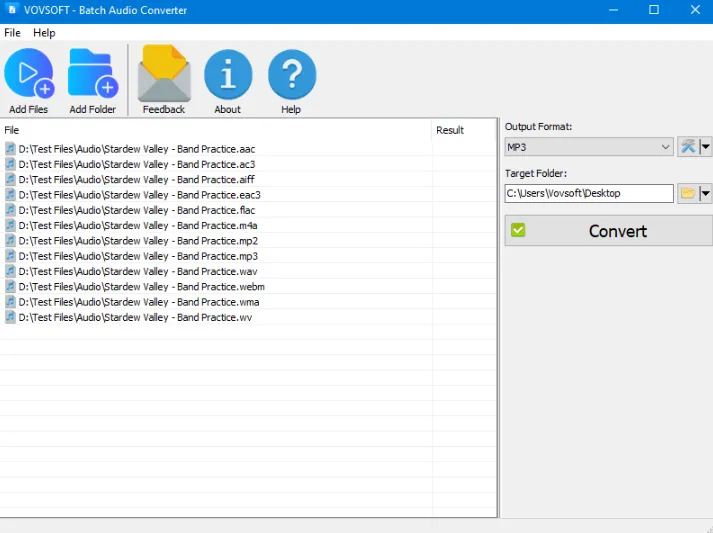Expand arrow next to format settings icon
Image resolution: width=713 pixels, height=533 pixels.
pos(705,147)
